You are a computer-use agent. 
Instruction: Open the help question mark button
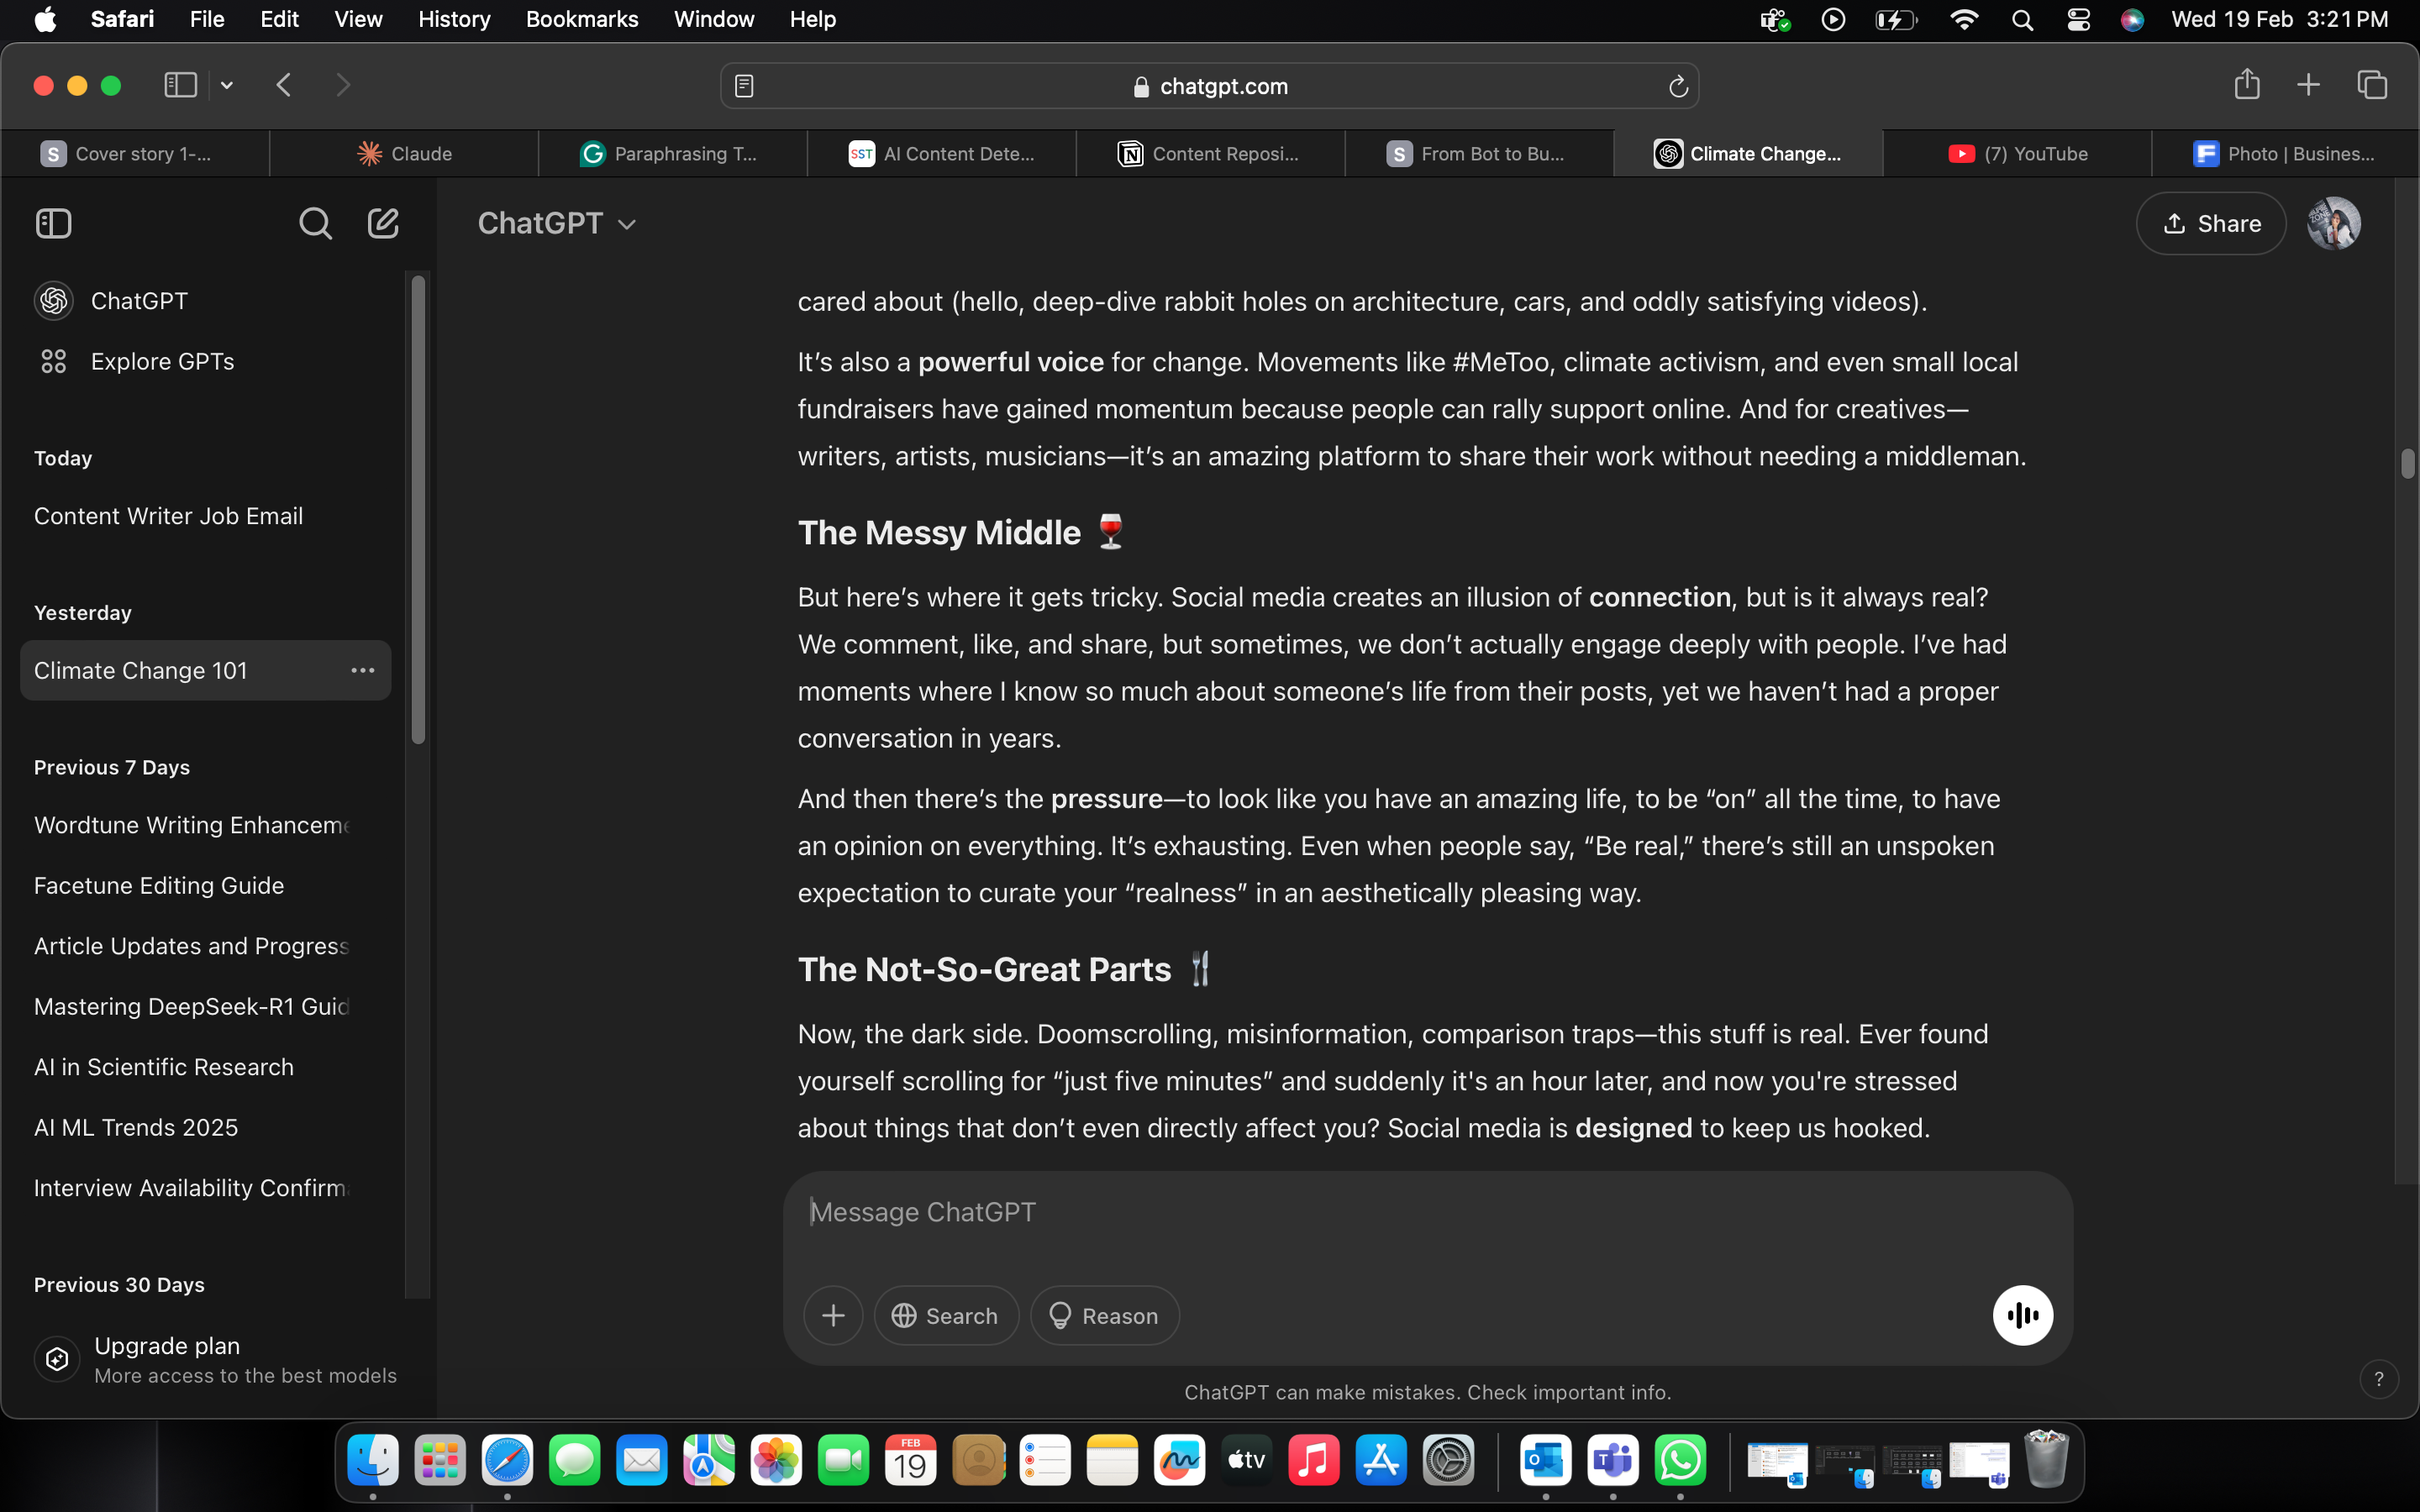pos(2378,1379)
